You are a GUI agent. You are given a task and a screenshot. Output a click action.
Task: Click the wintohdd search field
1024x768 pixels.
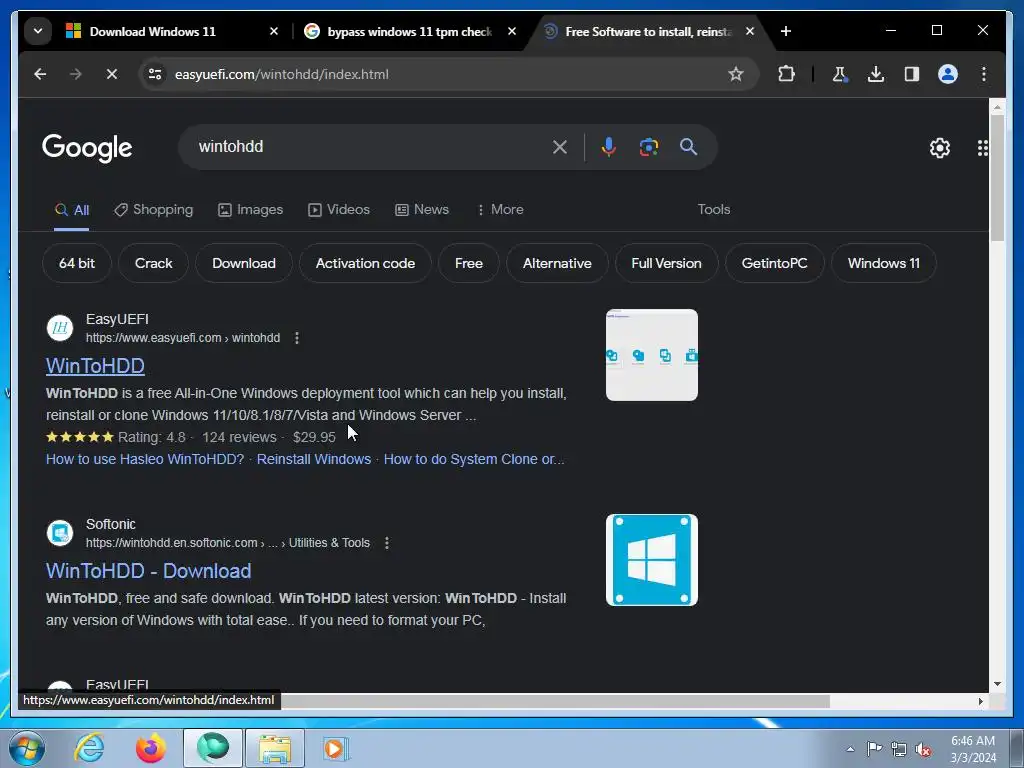[369, 147]
